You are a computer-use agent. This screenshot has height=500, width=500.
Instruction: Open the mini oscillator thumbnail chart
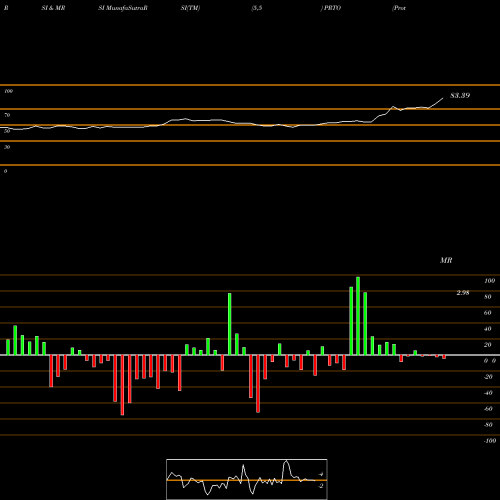pos(247,479)
